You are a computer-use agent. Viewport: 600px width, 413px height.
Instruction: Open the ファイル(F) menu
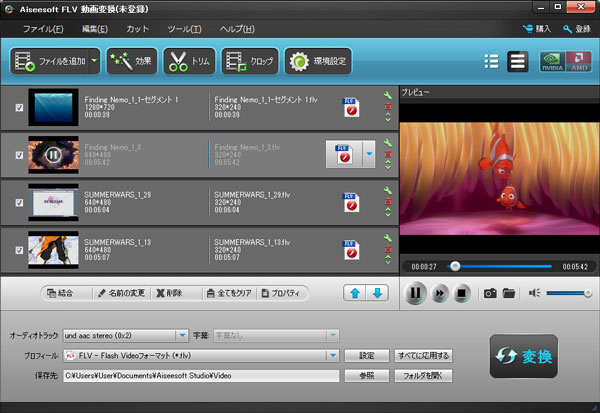[43, 29]
